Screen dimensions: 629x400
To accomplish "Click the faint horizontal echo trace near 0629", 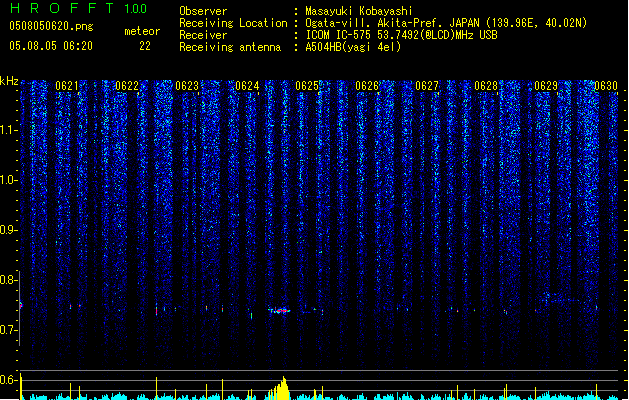I will click(x=562, y=299).
